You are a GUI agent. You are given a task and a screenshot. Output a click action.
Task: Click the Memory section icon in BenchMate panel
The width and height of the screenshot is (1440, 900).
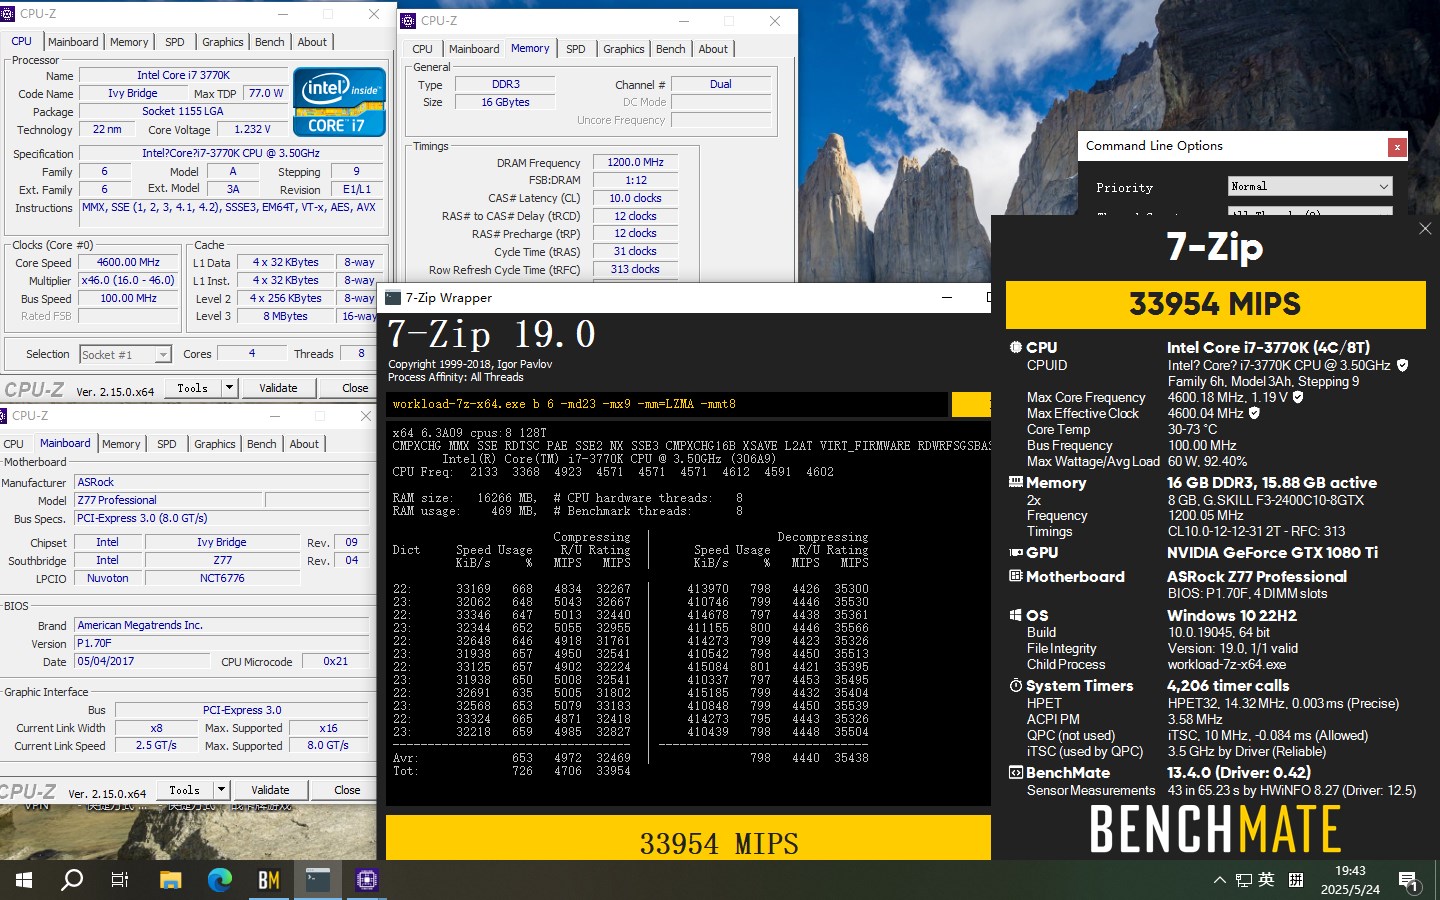(x=1016, y=482)
